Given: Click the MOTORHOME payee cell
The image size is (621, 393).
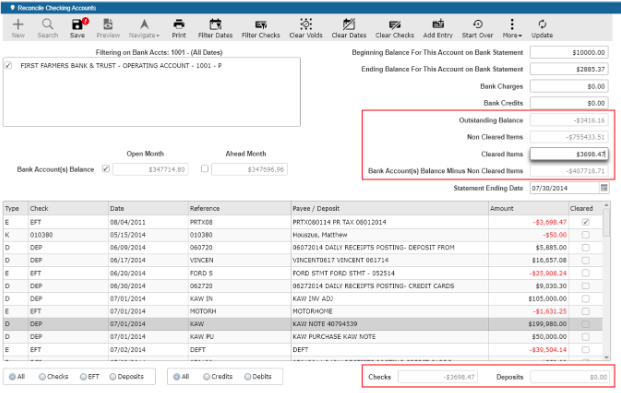Looking at the screenshot, I should coord(389,311).
